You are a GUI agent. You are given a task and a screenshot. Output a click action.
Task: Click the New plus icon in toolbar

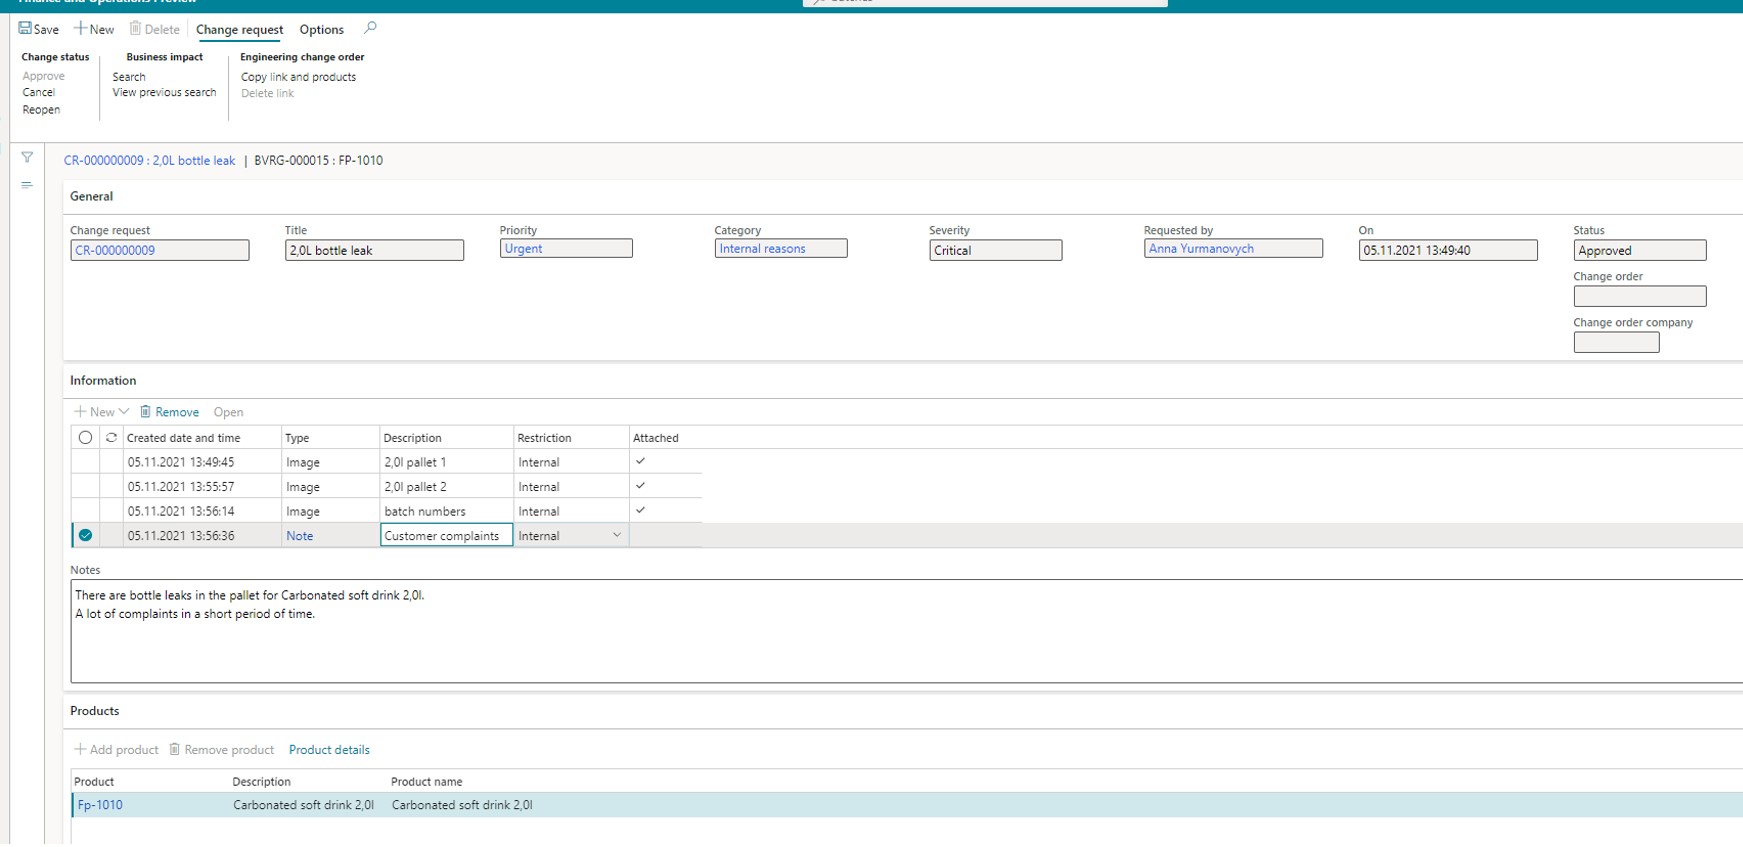click(x=80, y=29)
